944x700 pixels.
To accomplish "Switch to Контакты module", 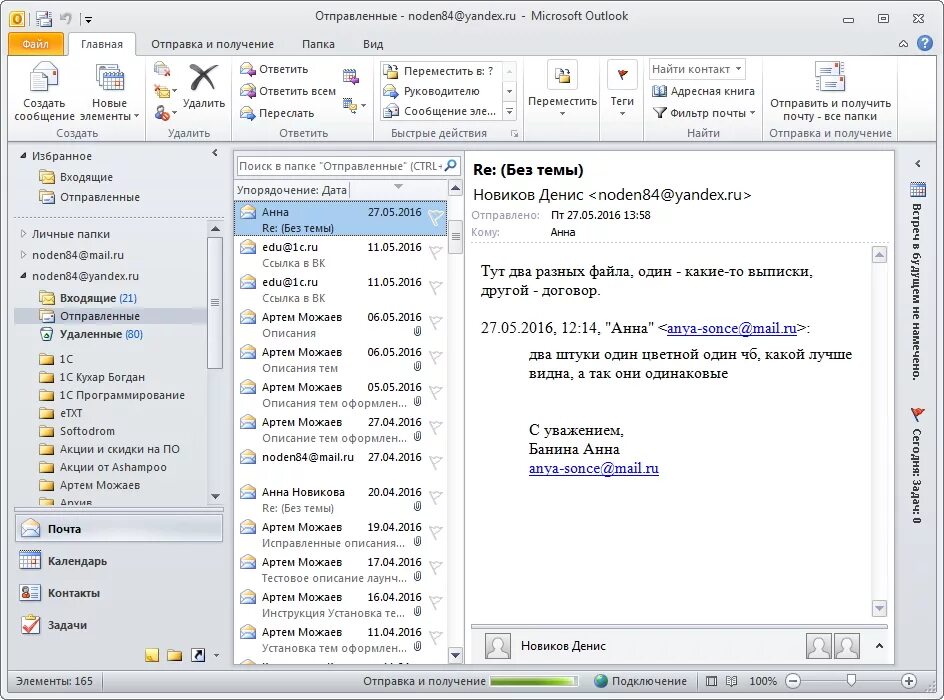I will pos(119,593).
